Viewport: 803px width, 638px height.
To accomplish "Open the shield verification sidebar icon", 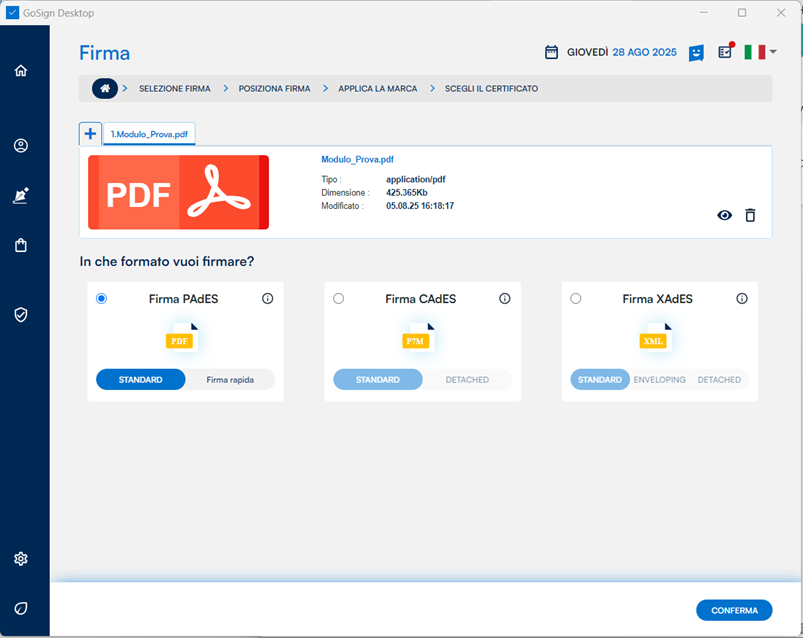I will (x=21, y=314).
